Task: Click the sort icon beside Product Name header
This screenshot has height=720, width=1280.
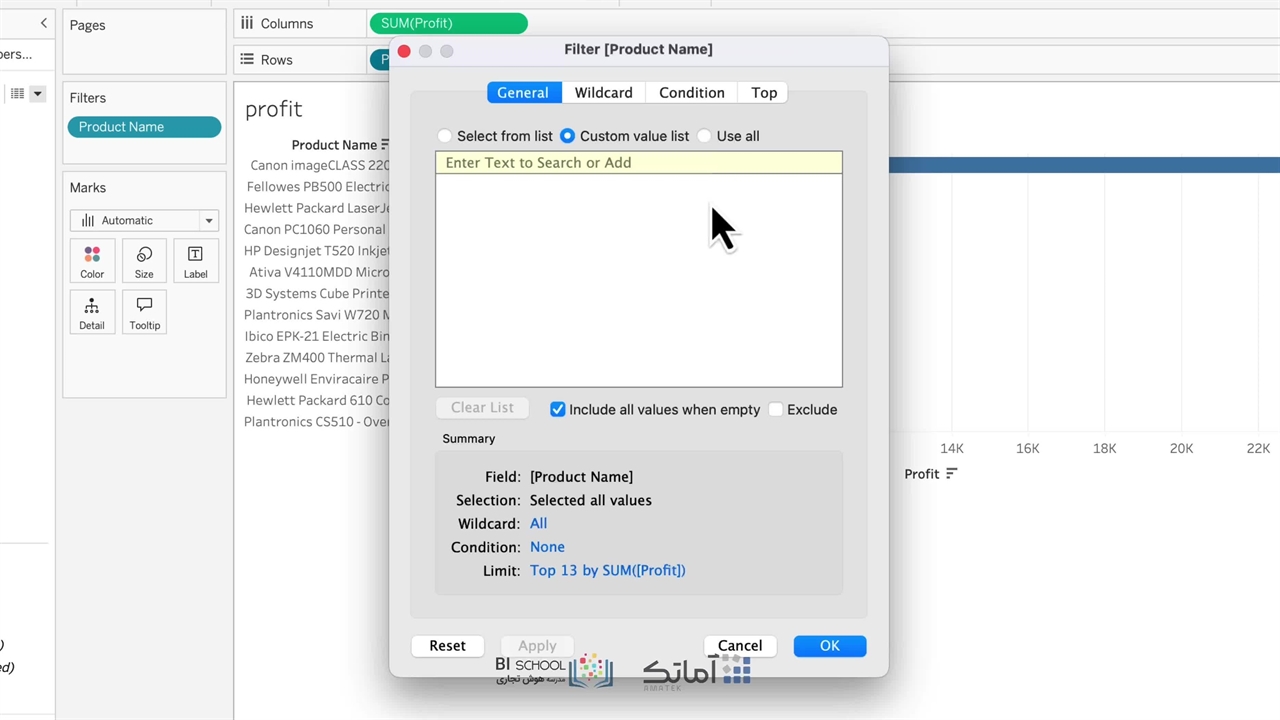Action: [385, 145]
